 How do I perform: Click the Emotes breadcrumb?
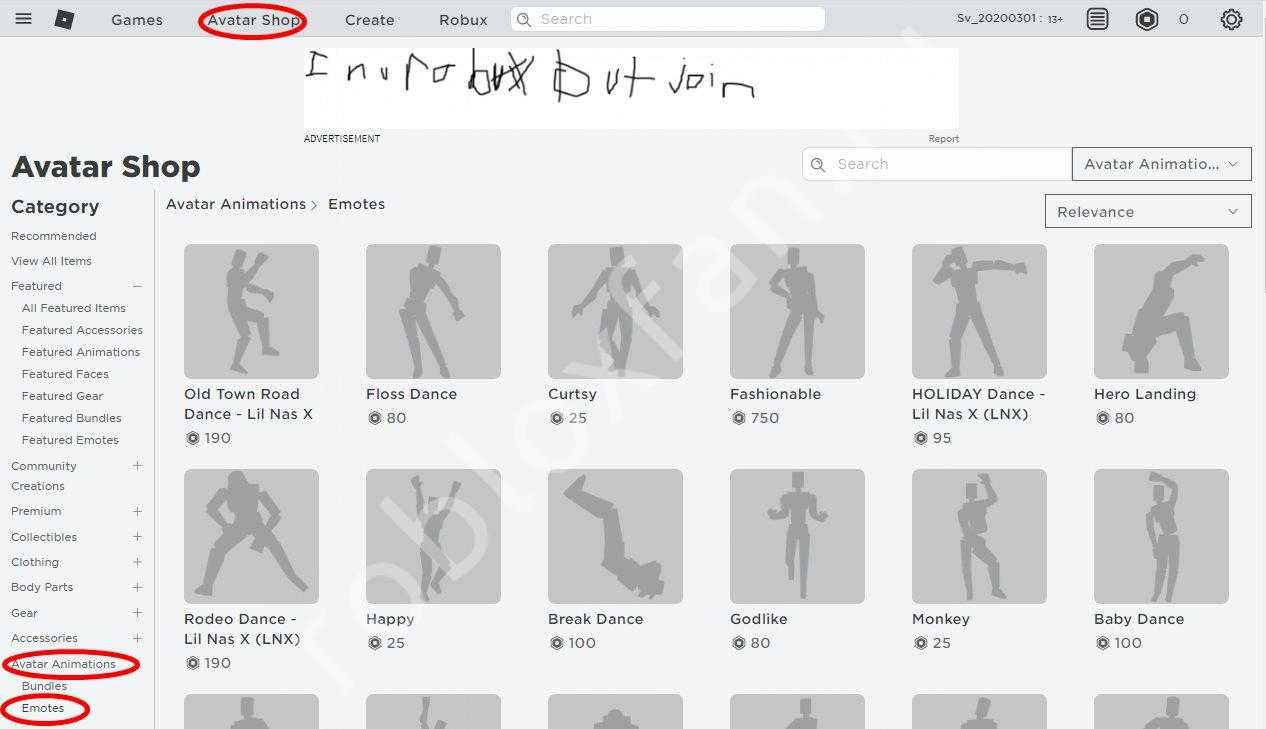coord(356,204)
